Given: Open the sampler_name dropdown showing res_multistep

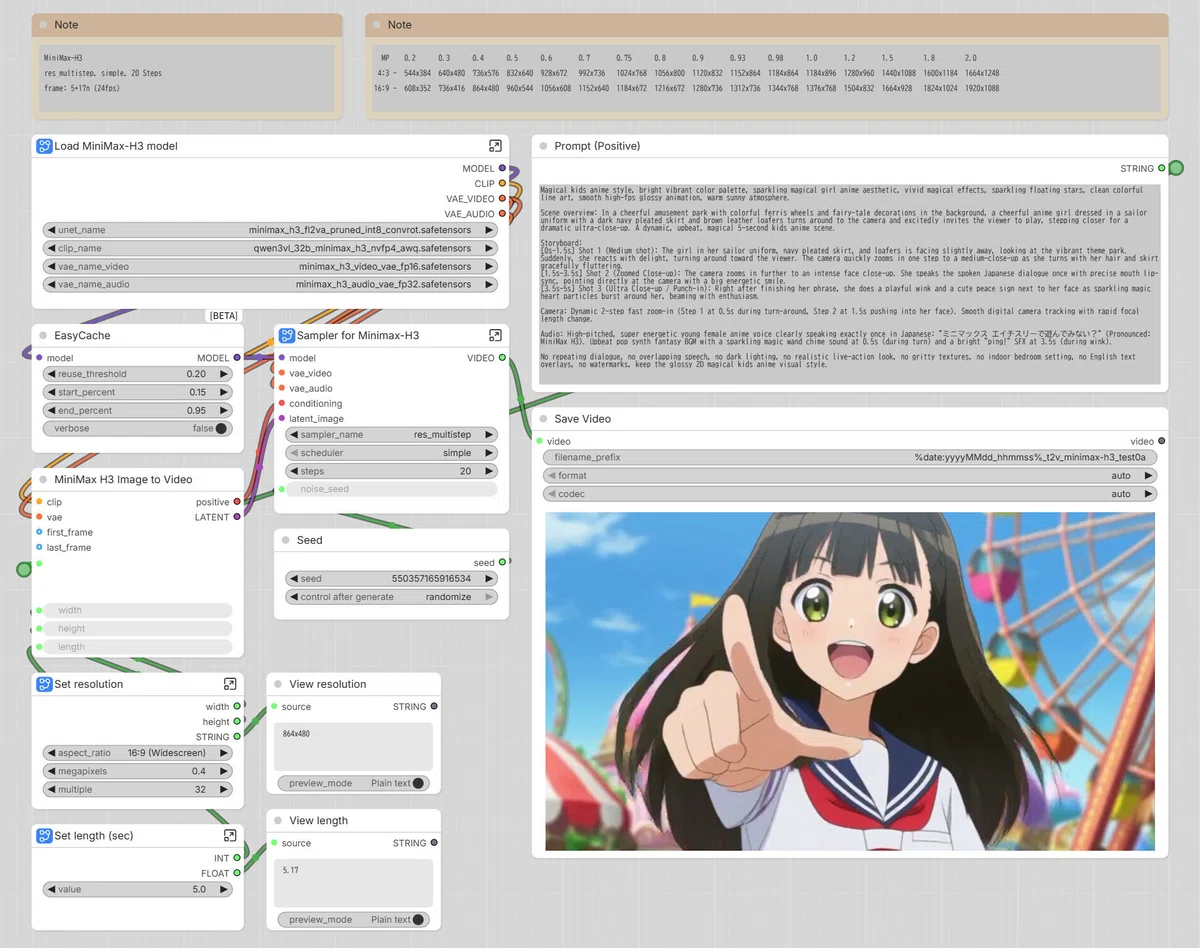Looking at the screenshot, I should [391, 435].
